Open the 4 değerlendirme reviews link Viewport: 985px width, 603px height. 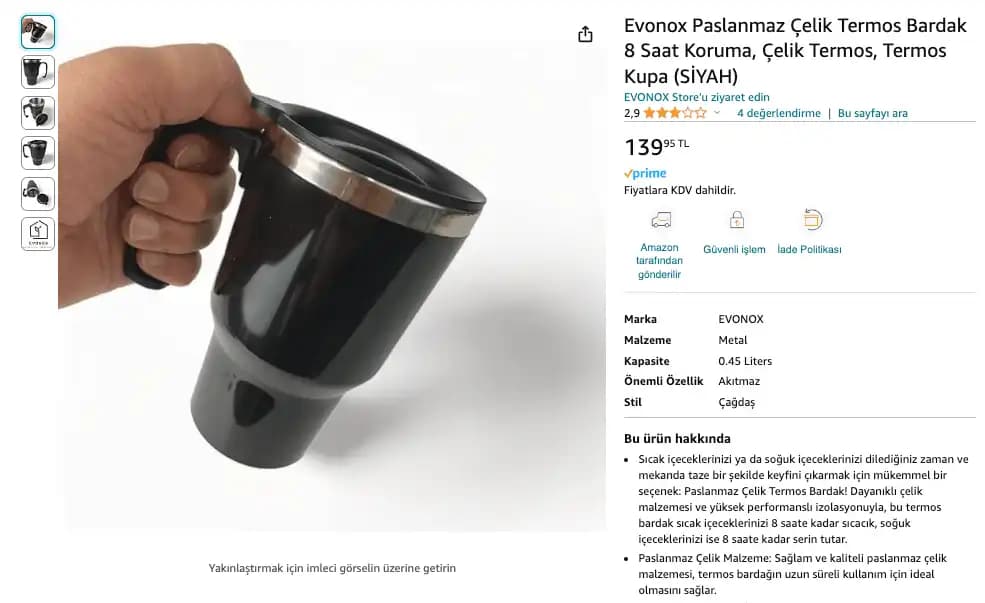point(778,113)
